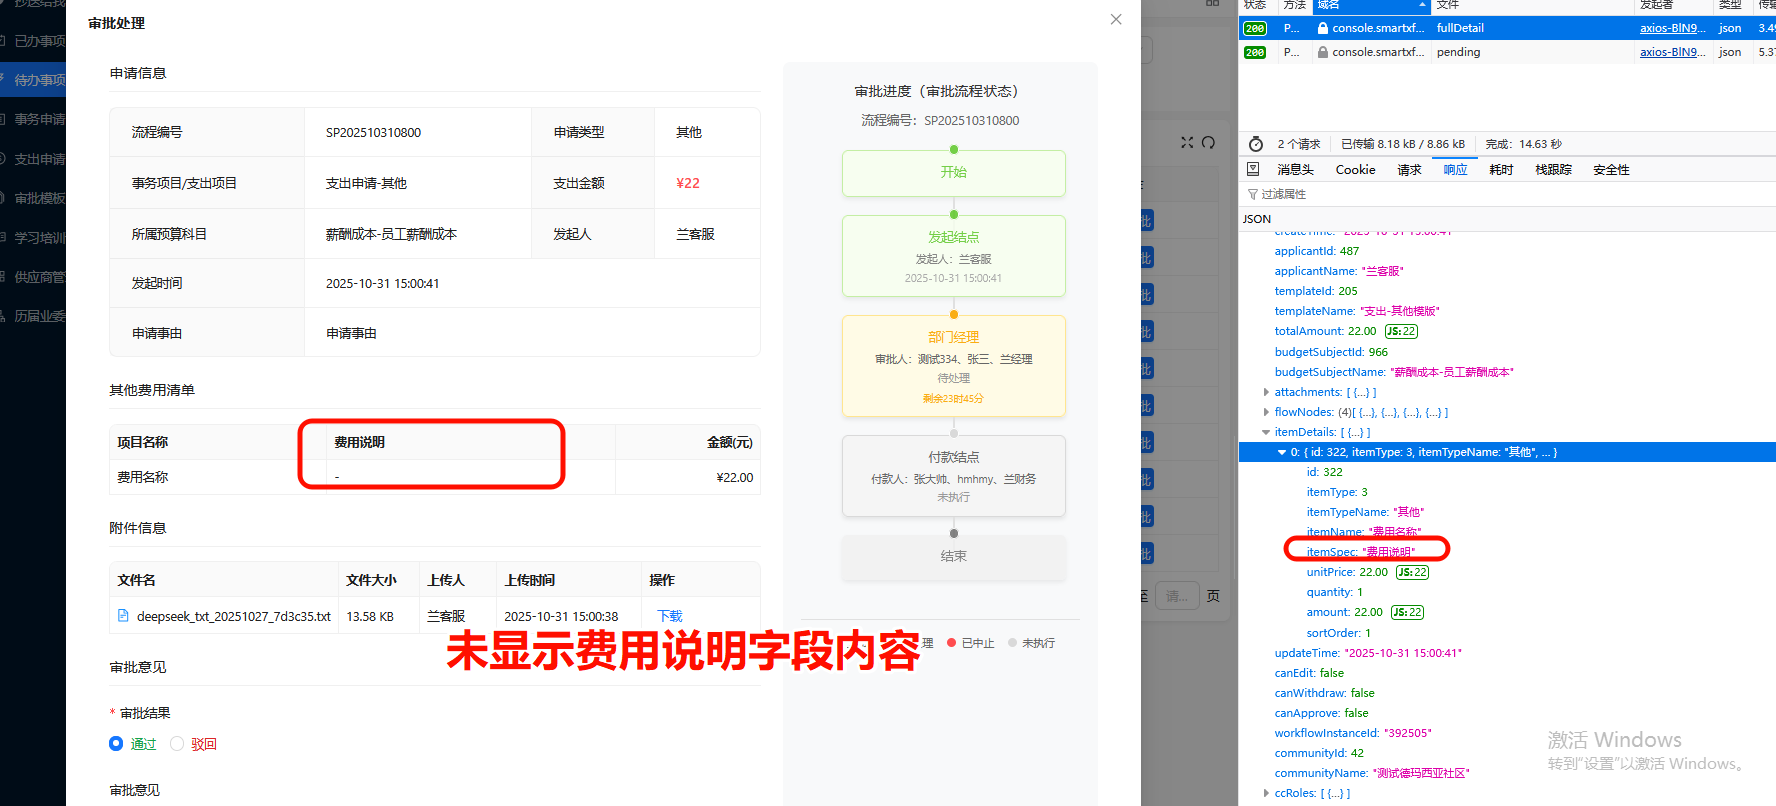The height and width of the screenshot is (806, 1776).
Task: Click the JS:22 badge next to totalAmount
Action: pyautogui.click(x=1401, y=331)
